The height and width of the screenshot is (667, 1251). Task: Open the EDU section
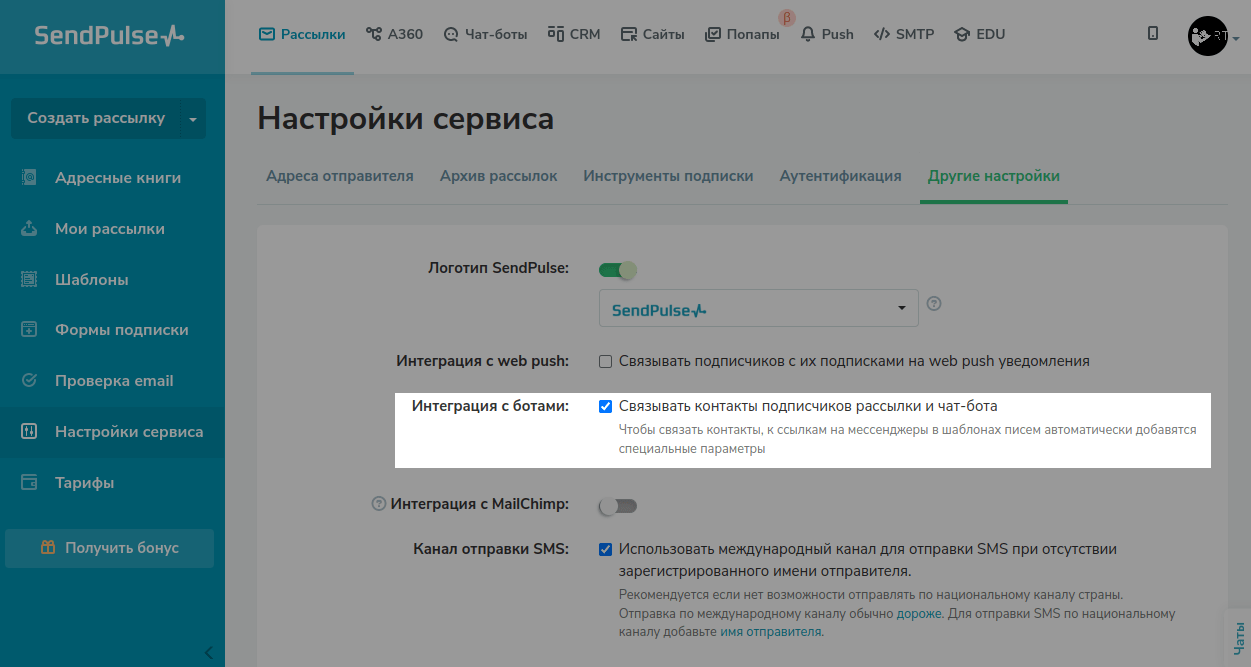[979, 34]
